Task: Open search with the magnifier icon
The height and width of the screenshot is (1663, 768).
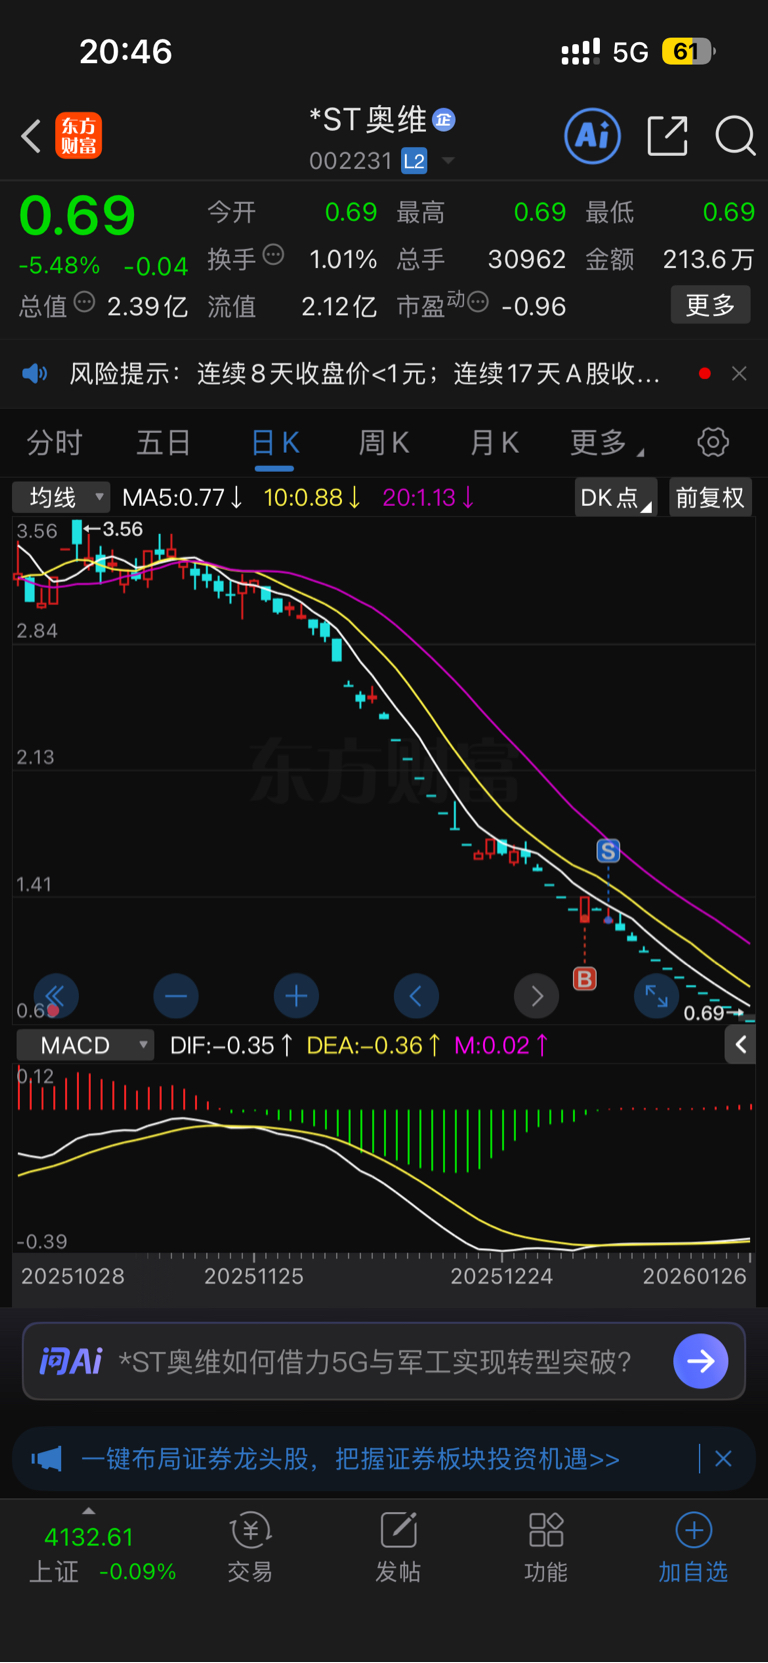Action: (x=735, y=136)
